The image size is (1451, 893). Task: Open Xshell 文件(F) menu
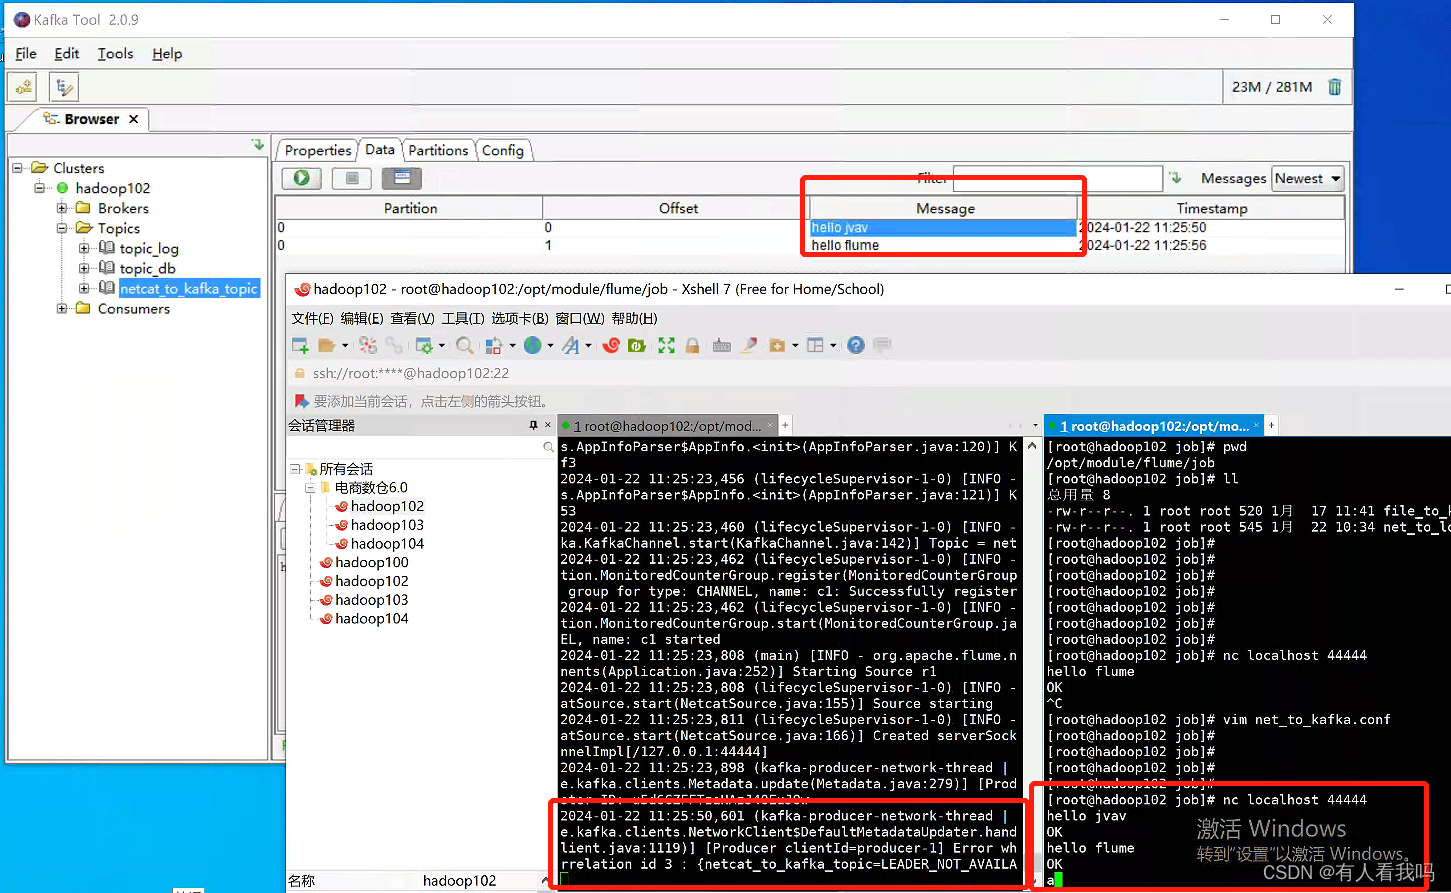(312, 318)
